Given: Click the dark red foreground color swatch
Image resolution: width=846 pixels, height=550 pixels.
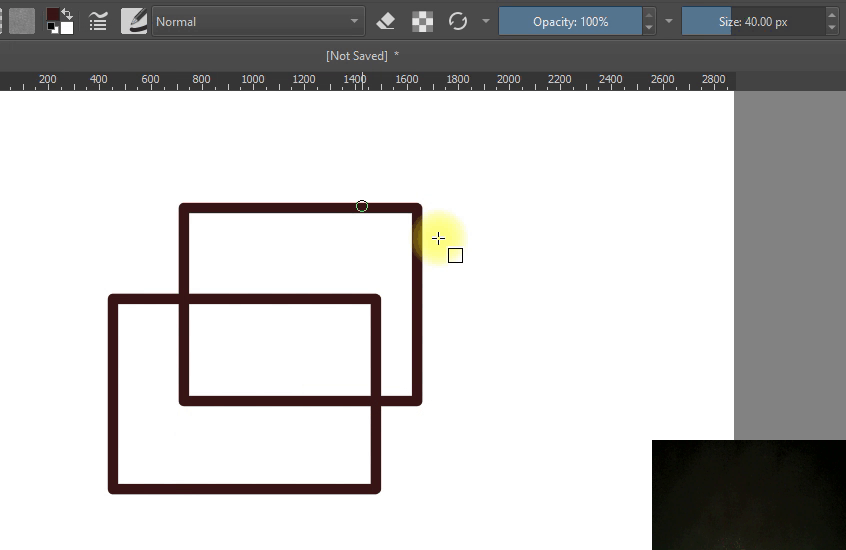Looking at the screenshot, I should 52,15.
